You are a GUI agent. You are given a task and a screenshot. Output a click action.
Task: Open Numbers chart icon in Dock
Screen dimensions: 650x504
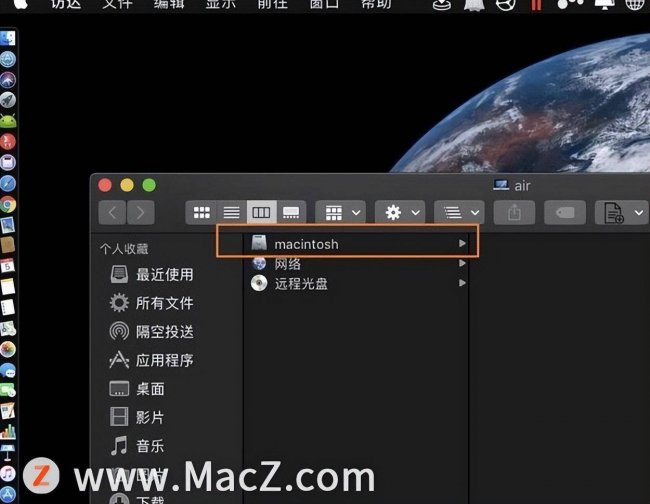coord(7,432)
